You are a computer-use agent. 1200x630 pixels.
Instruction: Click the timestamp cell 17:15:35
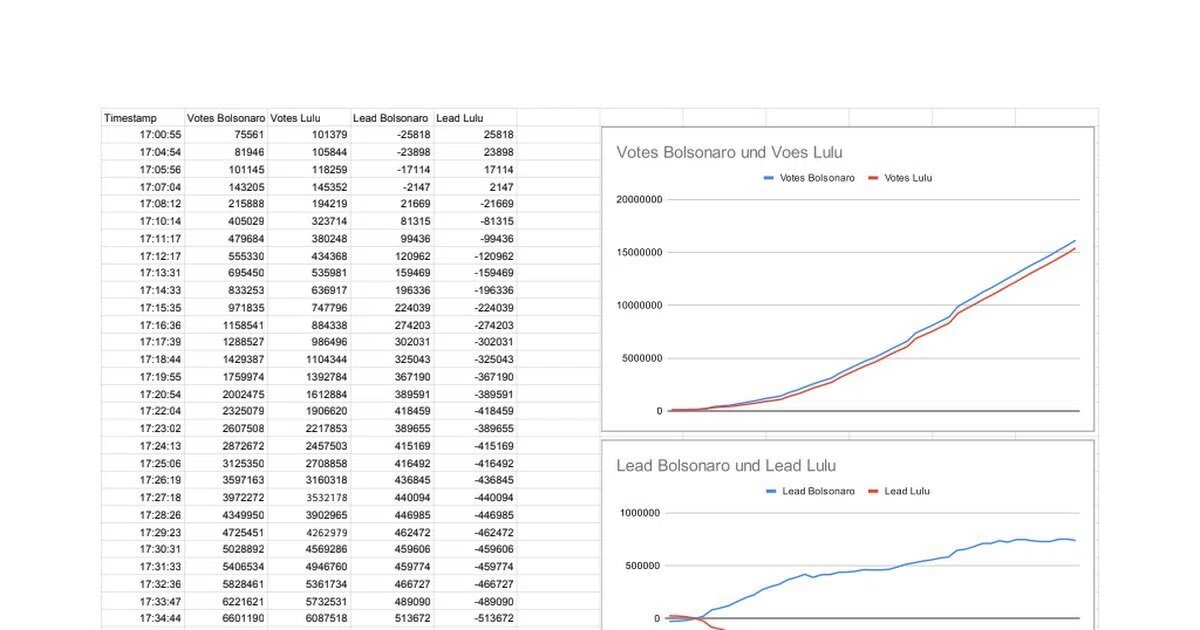pos(143,308)
